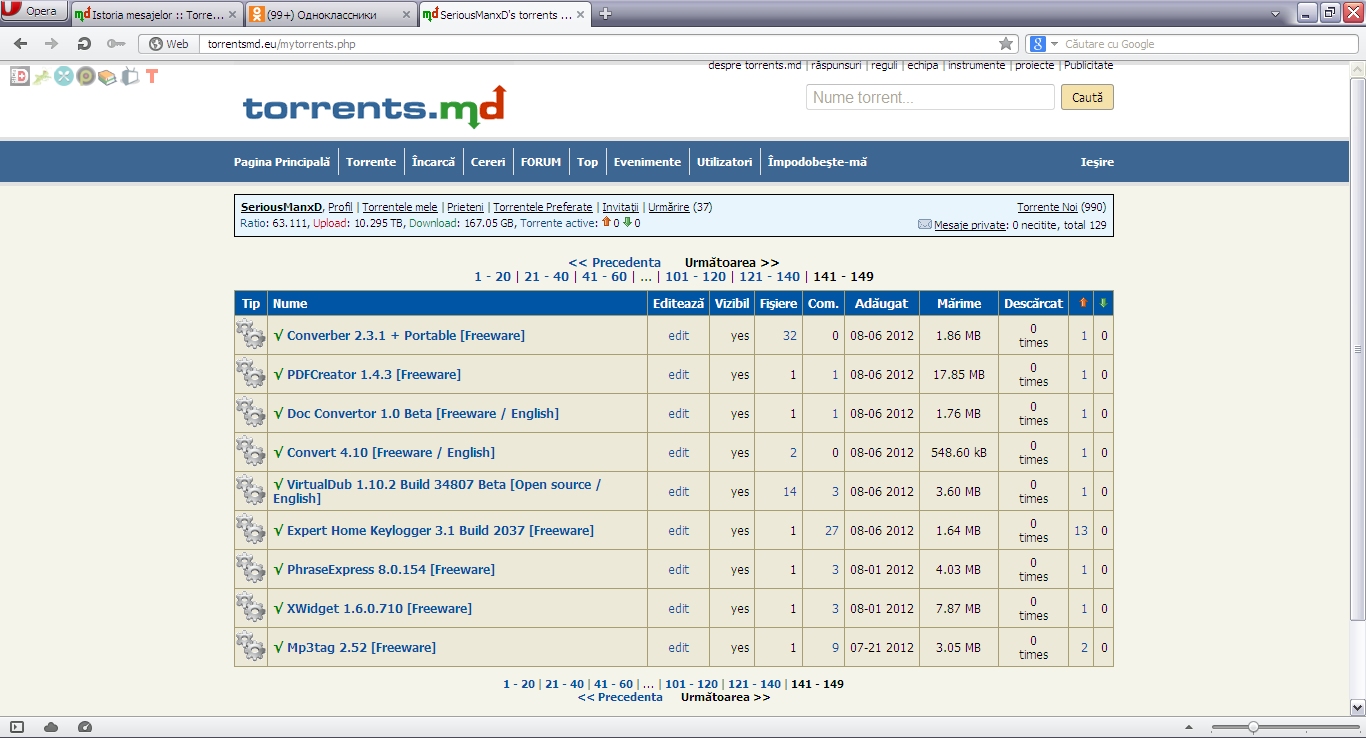The image size is (1366, 738).
Task: Open the Torrente Noi link
Action: [x=1047, y=207]
